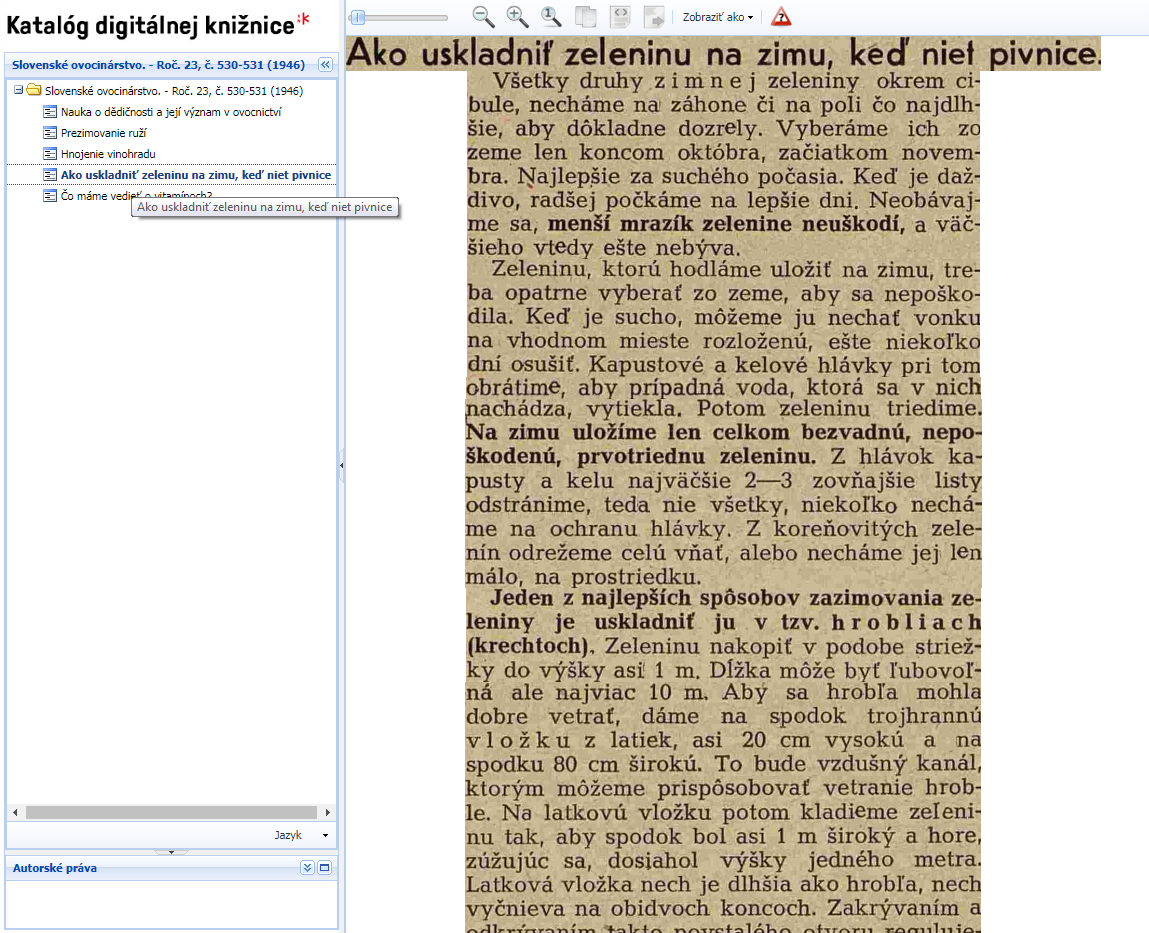Image resolution: width=1149 pixels, height=933 pixels.
Task: Click the code brackets document icon
Action: (x=621, y=17)
